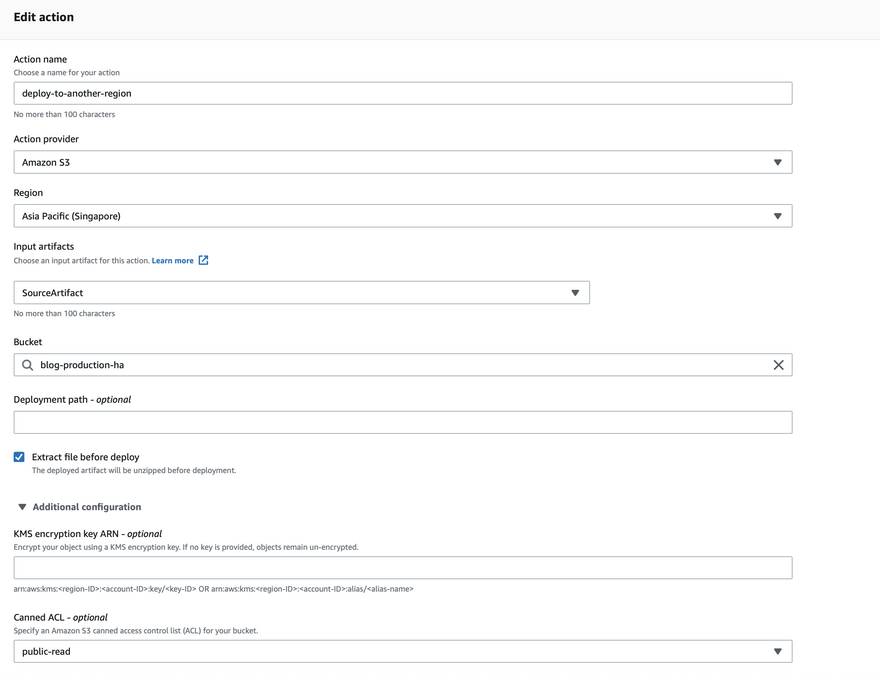Focus the Deployment path input box

402,422
